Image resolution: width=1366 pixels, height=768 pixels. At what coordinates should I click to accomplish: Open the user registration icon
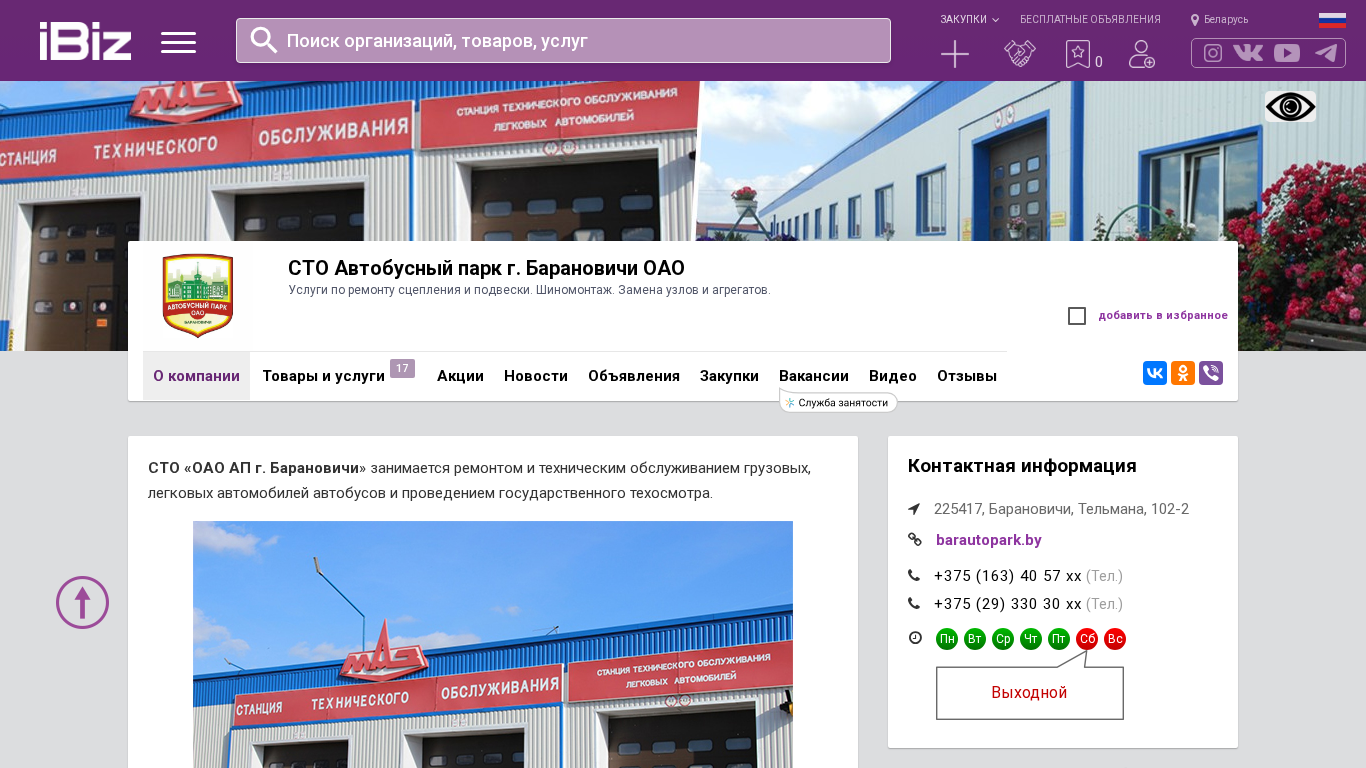click(x=1141, y=54)
